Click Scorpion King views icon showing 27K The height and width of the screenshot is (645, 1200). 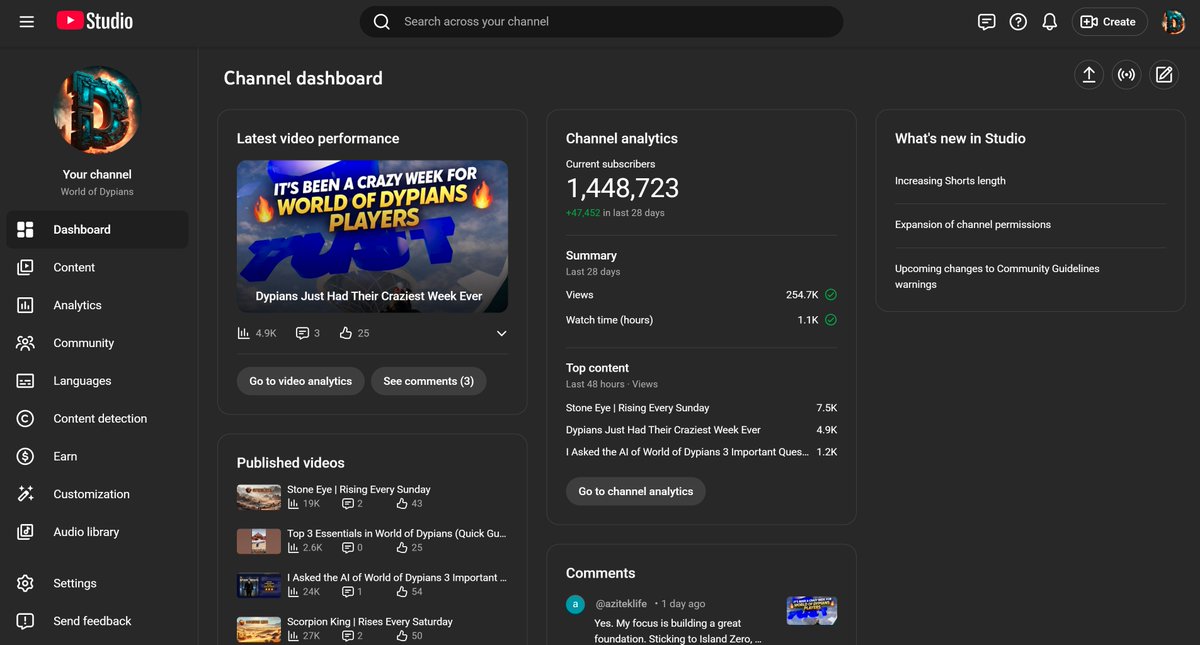(293, 636)
